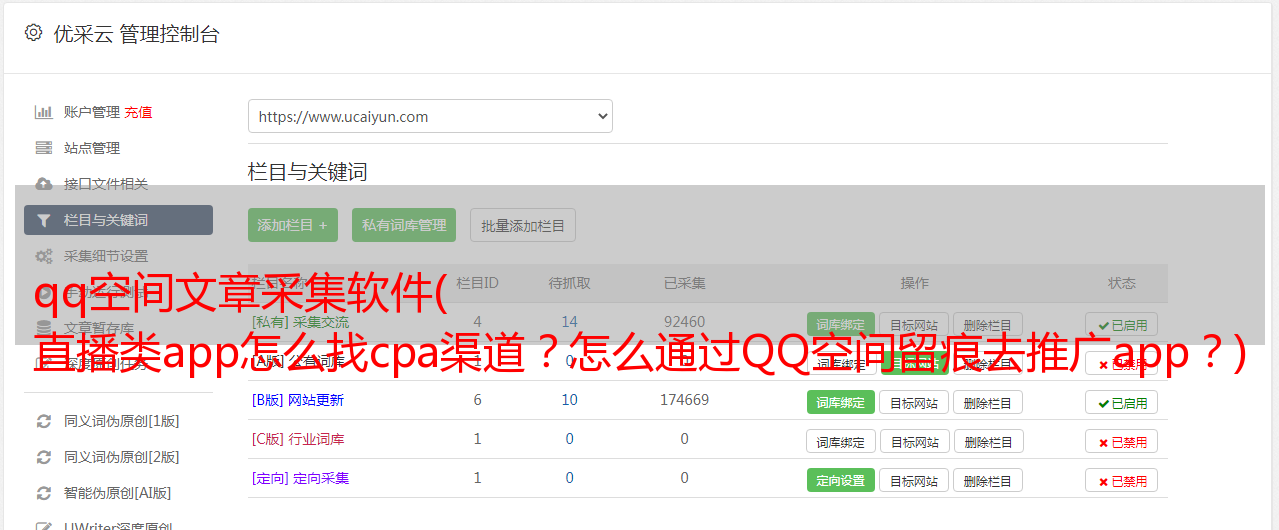
Task: Click the 添加栏目 + button
Action: click(x=293, y=225)
